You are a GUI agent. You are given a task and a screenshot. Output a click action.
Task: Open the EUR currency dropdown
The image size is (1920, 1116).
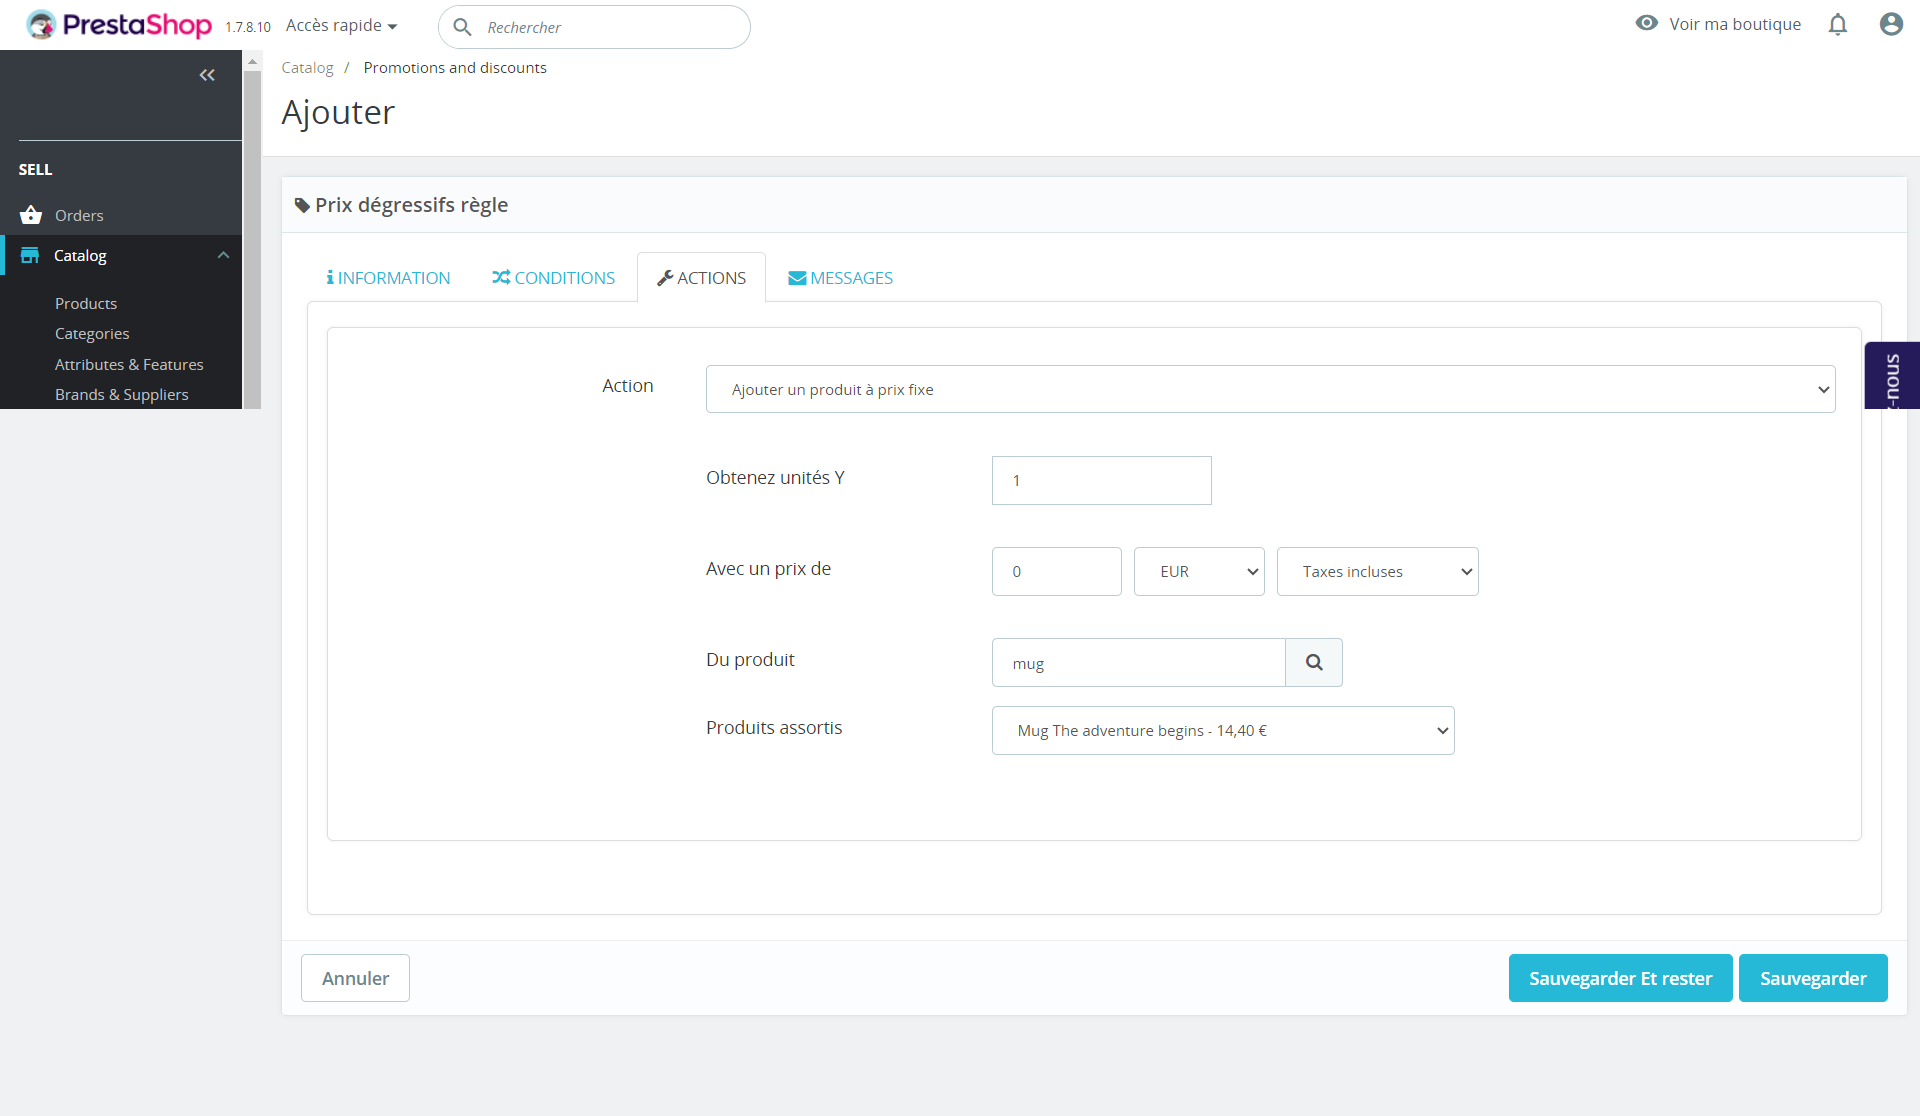point(1198,571)
